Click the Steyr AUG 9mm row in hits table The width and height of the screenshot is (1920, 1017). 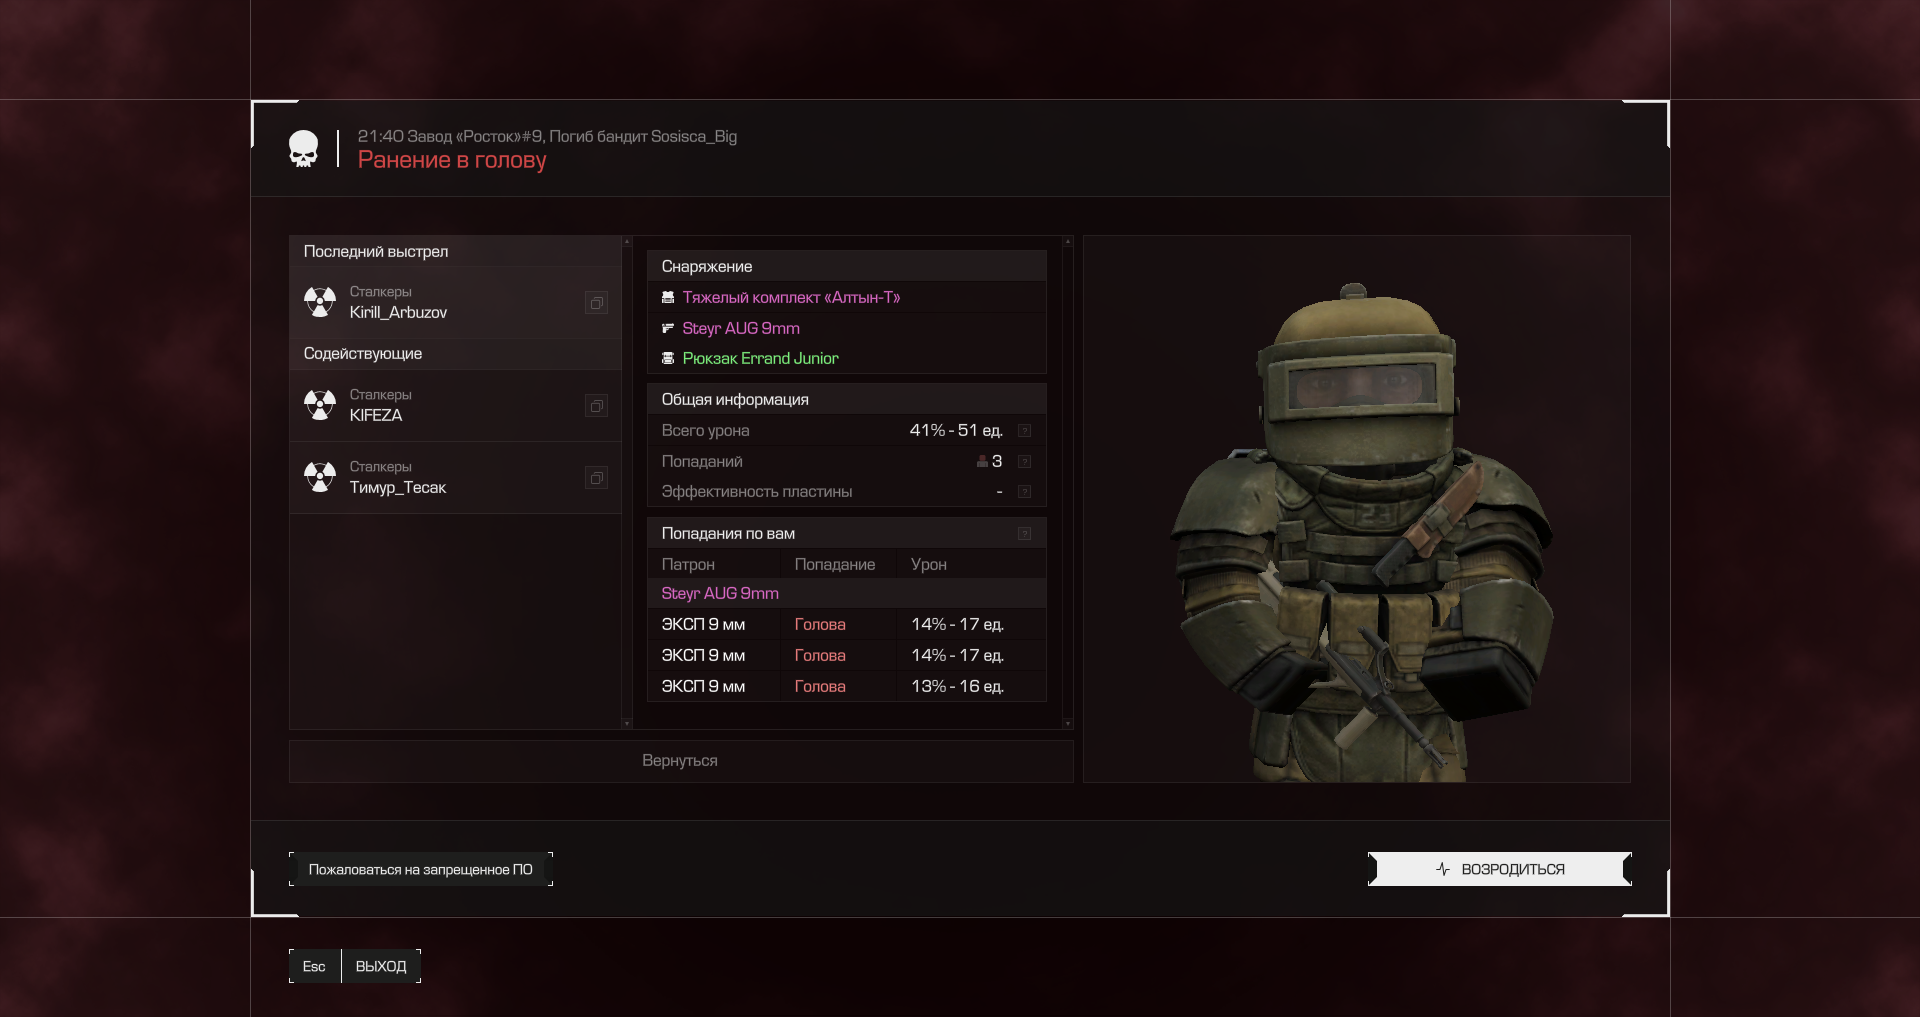pos(846,594)
